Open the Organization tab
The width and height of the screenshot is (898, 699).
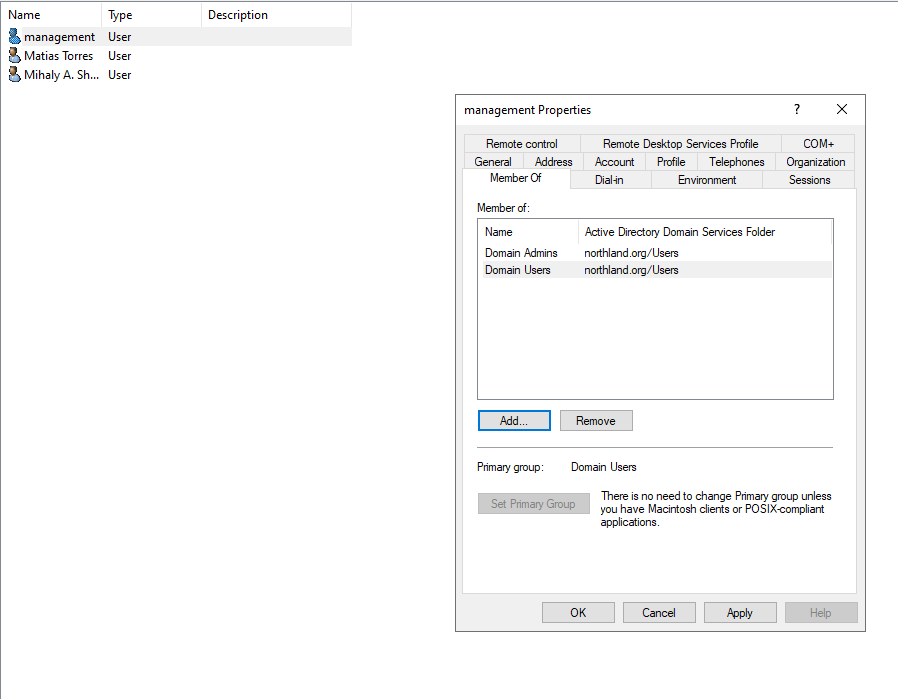pyautogui.click(x=815, y=162)
